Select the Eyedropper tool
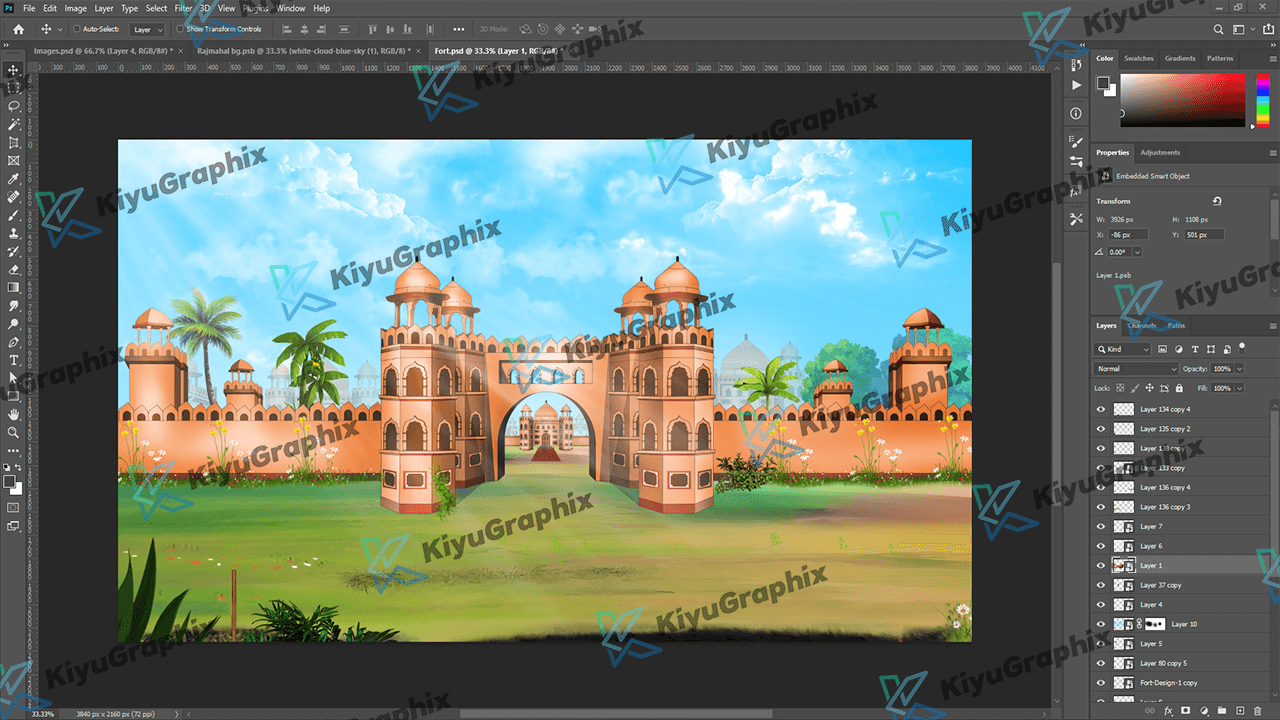Screen dimensions: 1280x720 coord(14,179)
